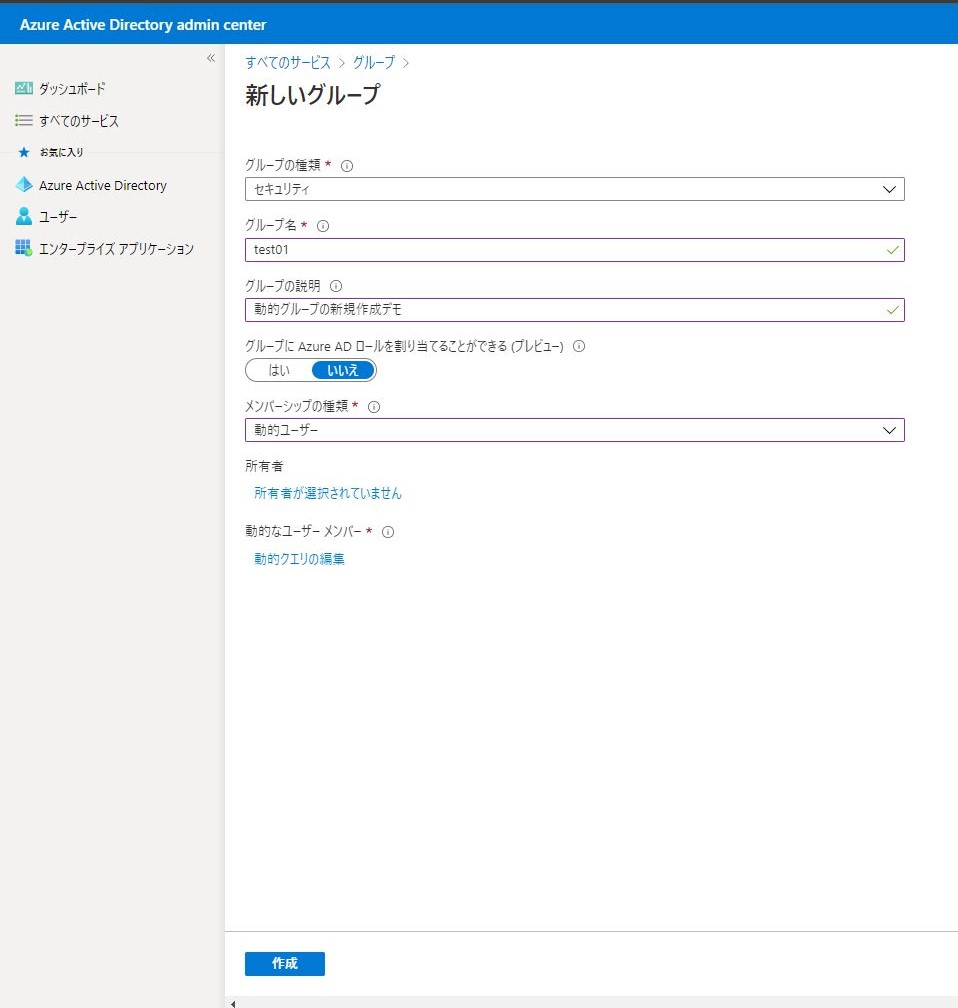Image resolution: width=958 pixels, height=1008 pixels.
Task: Open Azure Active Directory from the sidebar
Action: tap(103, 185)
